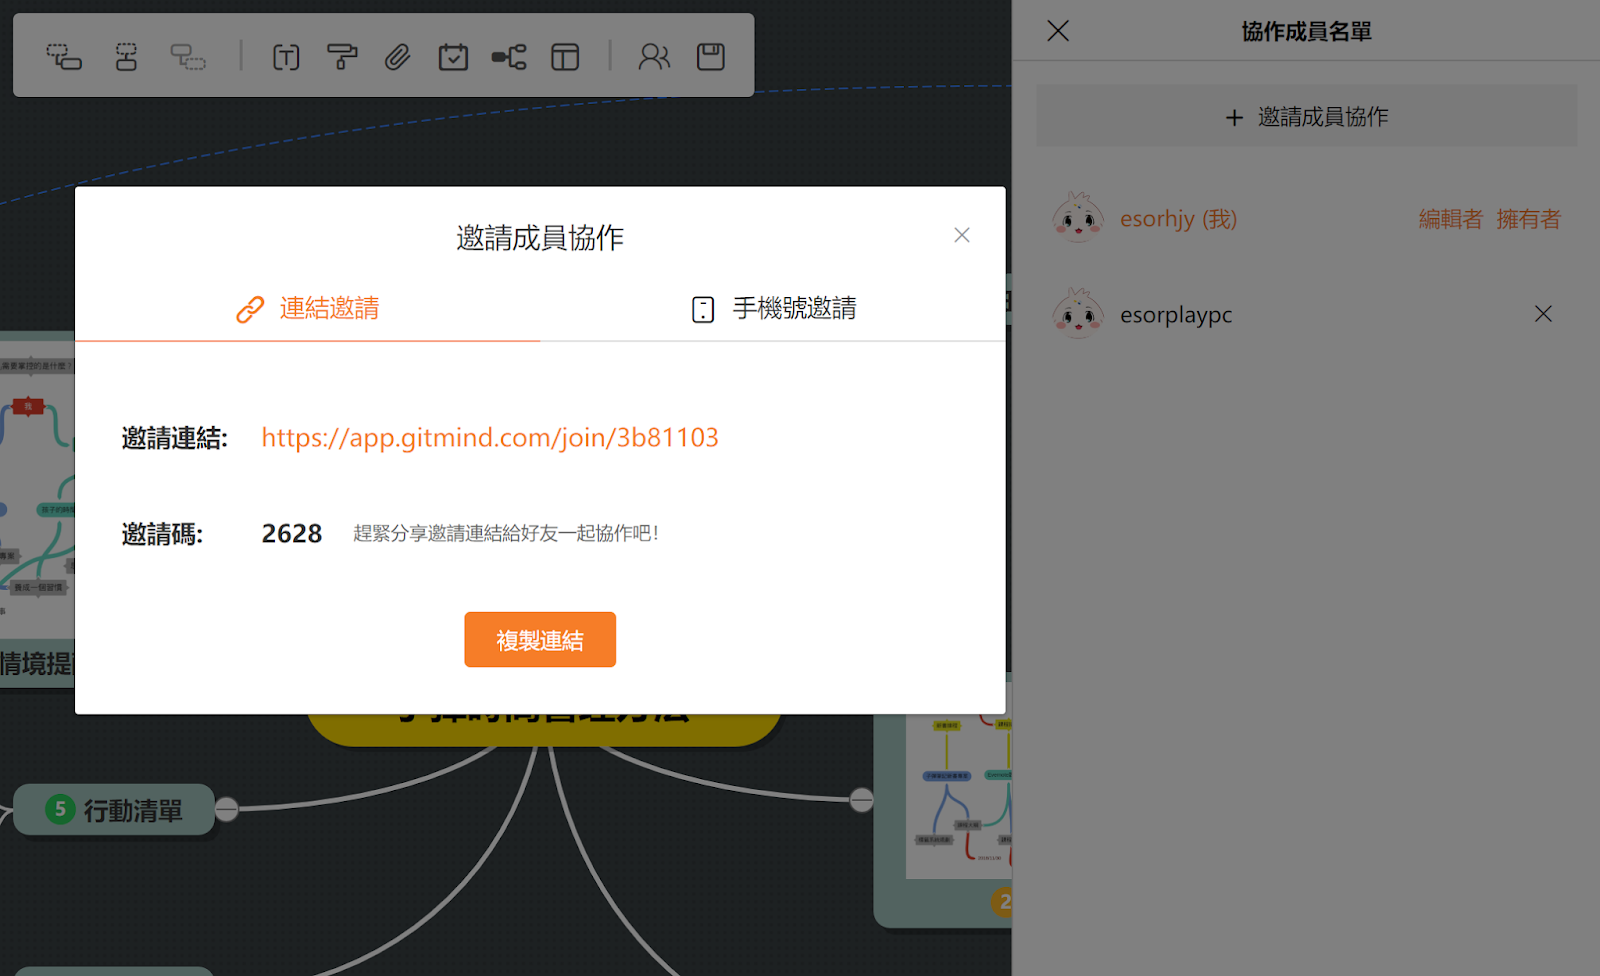Activate the format painter roller icon
This screenshot has width=1600, height=976.
coord(342,57)
